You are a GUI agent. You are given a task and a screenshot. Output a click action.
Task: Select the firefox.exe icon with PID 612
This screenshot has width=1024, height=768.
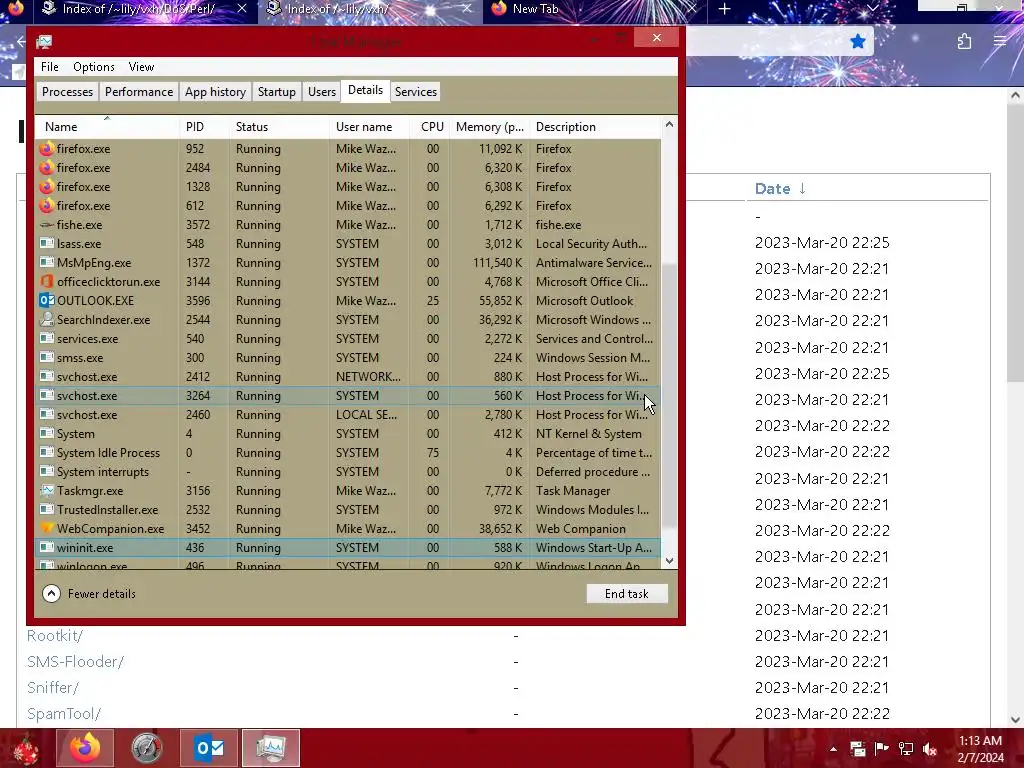coord(46,206)
